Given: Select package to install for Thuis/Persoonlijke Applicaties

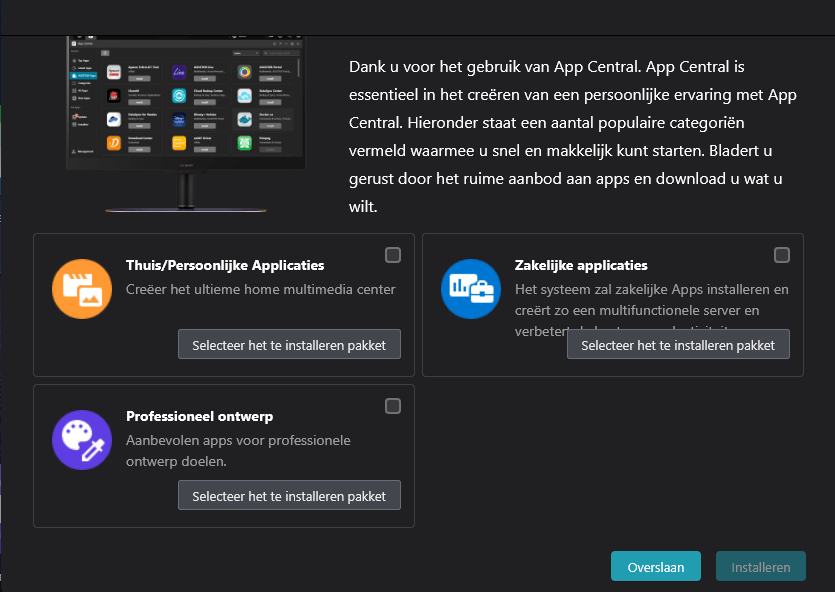Looking at the screenshot, I should point(289,344).
